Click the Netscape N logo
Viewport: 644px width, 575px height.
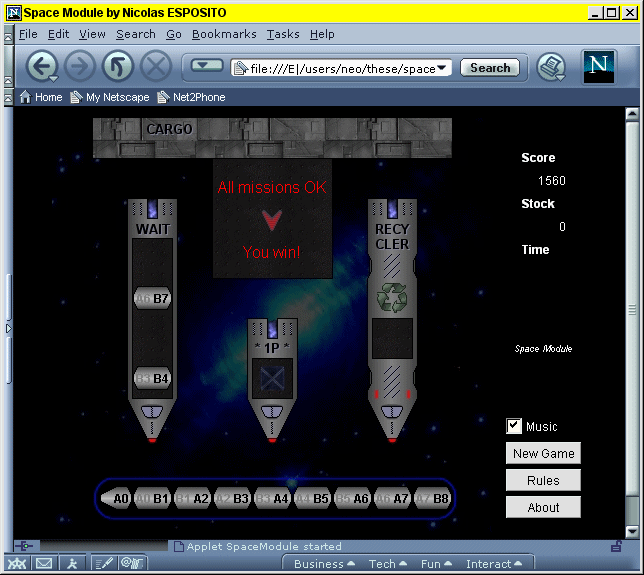point(599,66)
